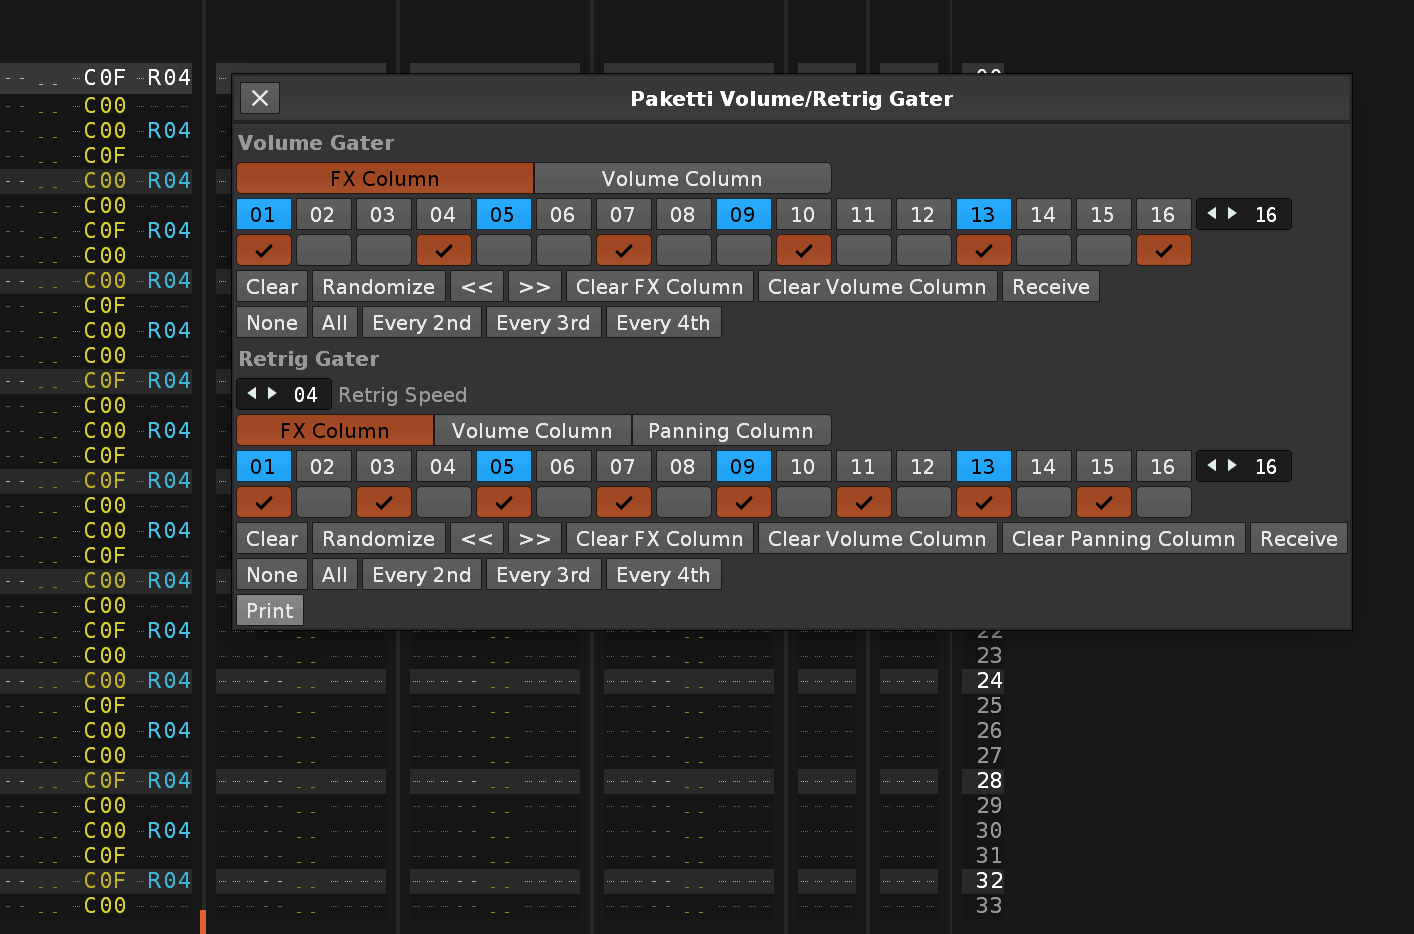This screenshot has width=1414, height=934.
Task: Switch Volume Gater to Volume Column
Action: coord(682,179)
